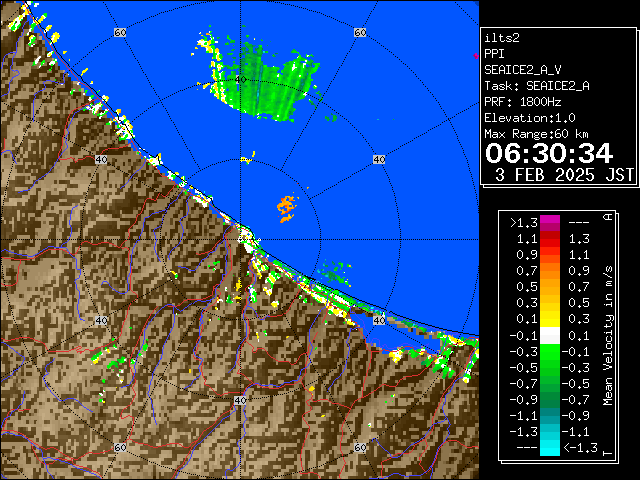Screen dimensions: 640x480
Task: Click the '>1.3' legend label
Action: (x=523, y=223)
